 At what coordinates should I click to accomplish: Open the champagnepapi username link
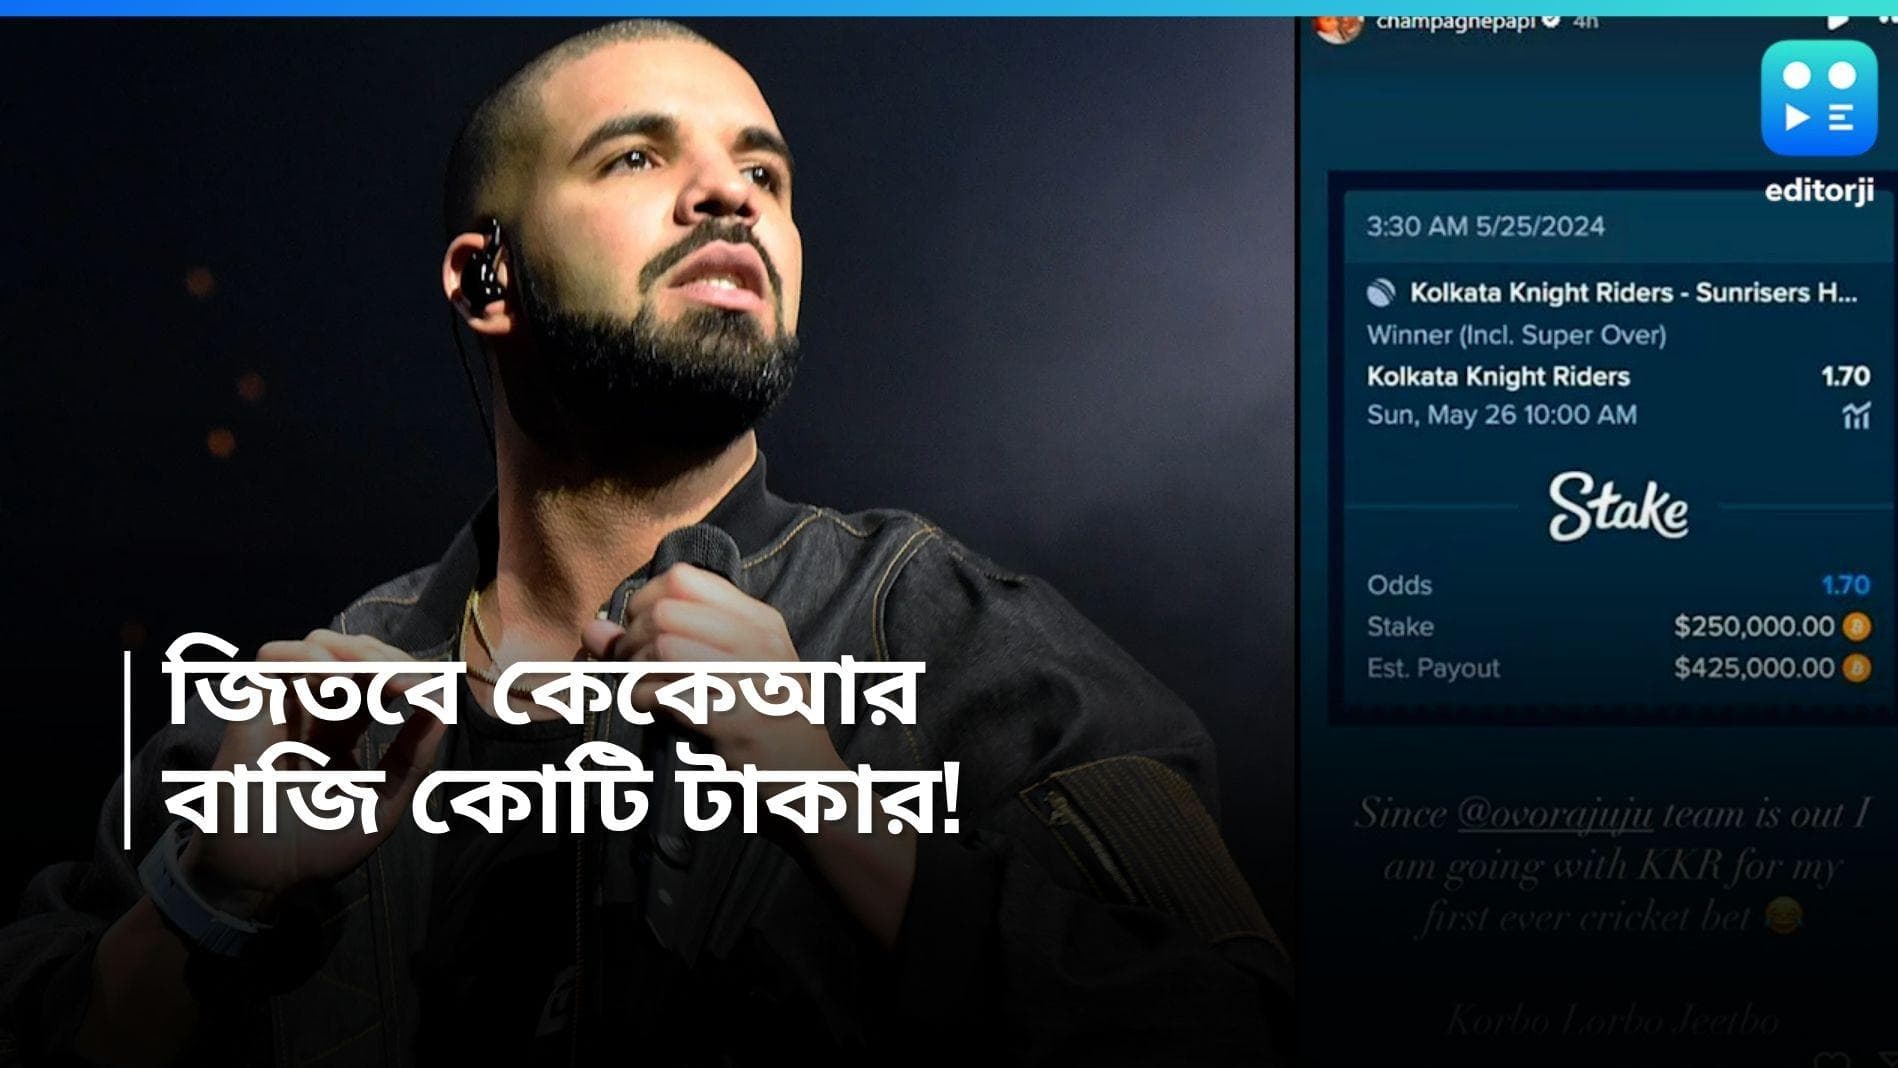coord(1455,21)
